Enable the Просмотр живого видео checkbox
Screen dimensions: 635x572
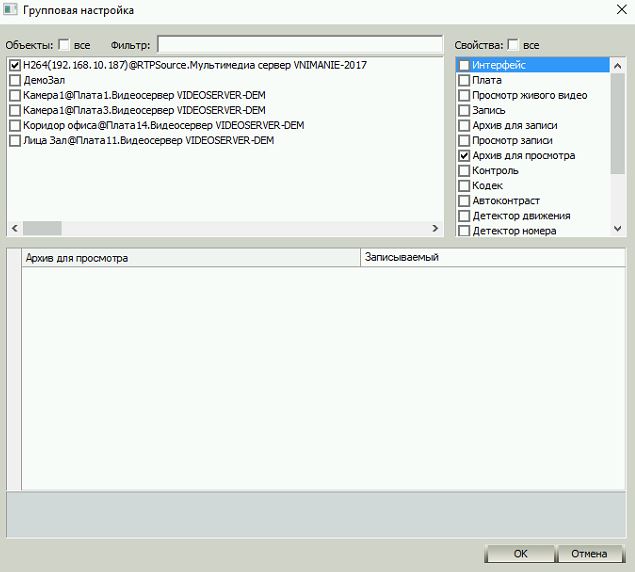[x=464, y=95]
